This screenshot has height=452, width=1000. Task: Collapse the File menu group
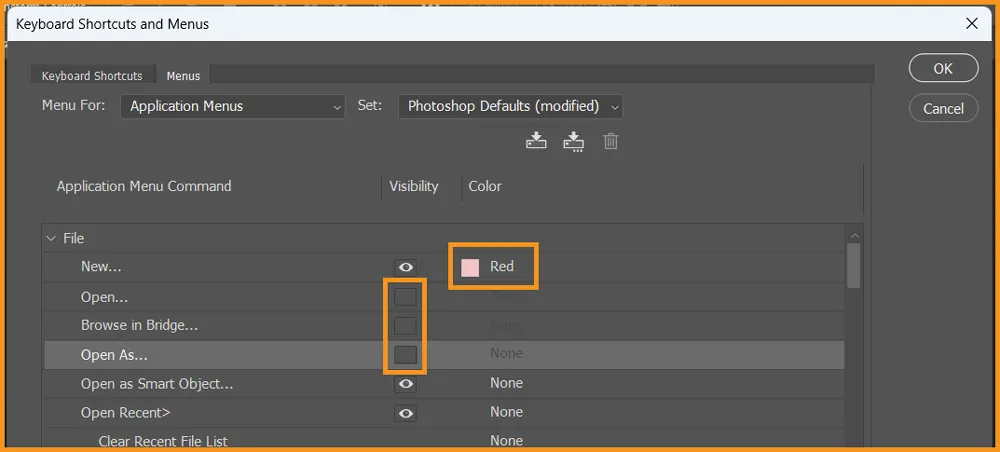tap(51, 239)
